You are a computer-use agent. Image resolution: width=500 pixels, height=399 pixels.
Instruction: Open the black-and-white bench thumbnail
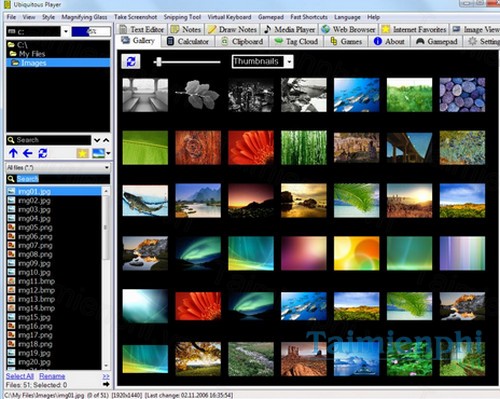[x=145, y=95]
